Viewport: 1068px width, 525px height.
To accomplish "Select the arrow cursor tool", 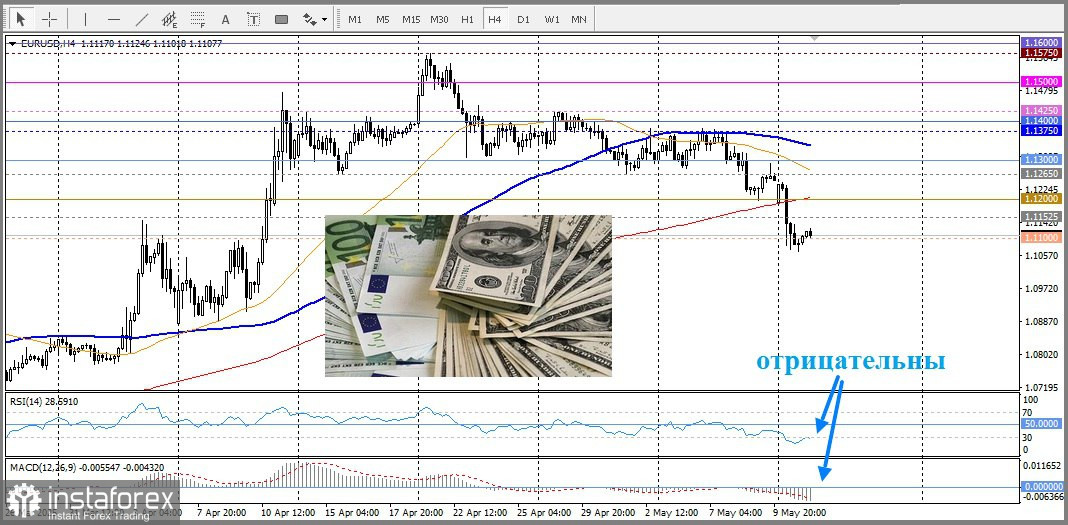I will [x=22, y=19].
